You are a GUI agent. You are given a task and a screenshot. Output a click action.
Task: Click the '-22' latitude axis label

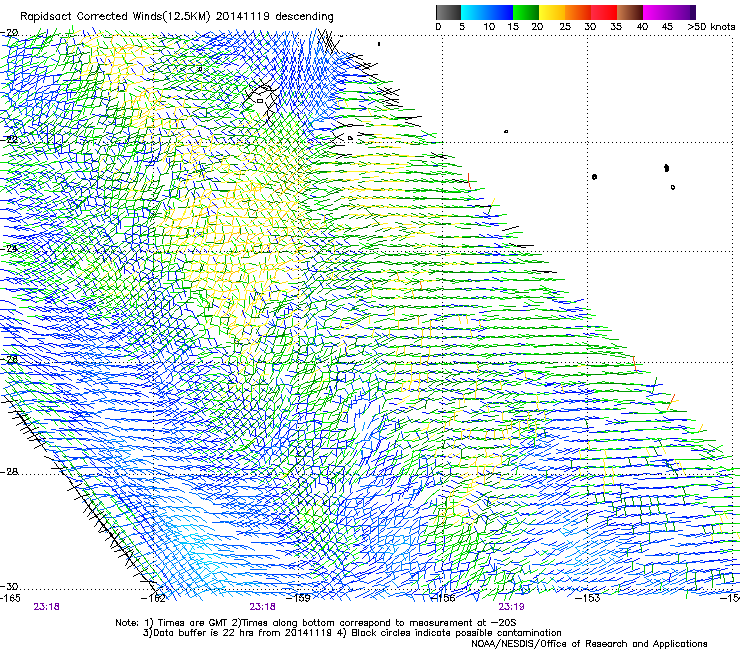coord(9,139)
